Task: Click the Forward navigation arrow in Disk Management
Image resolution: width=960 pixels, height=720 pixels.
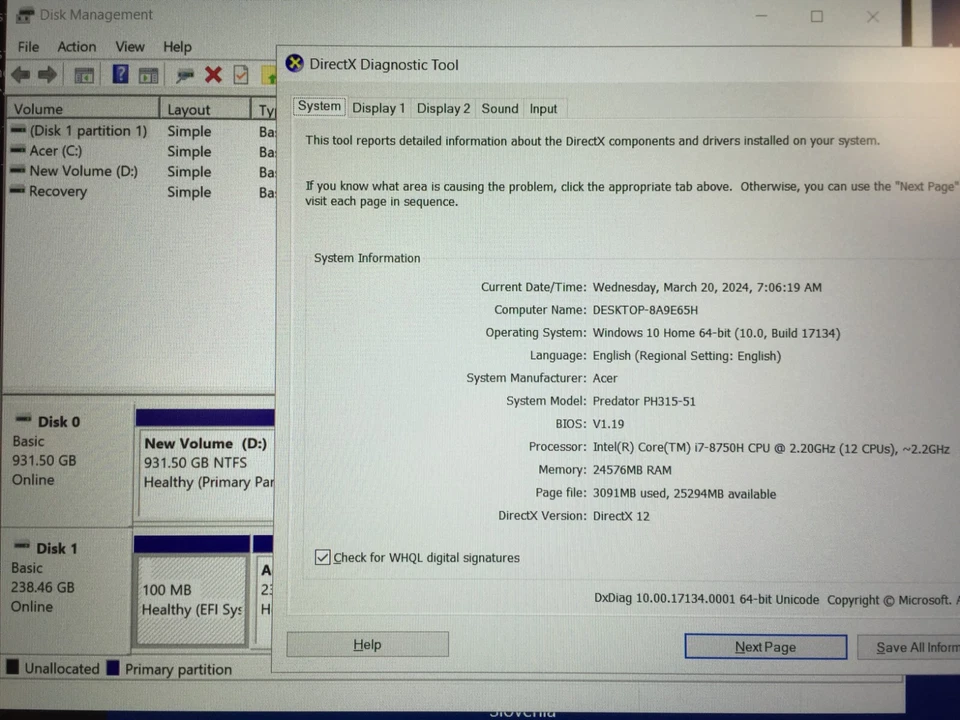Action: (x=47, y=74)
